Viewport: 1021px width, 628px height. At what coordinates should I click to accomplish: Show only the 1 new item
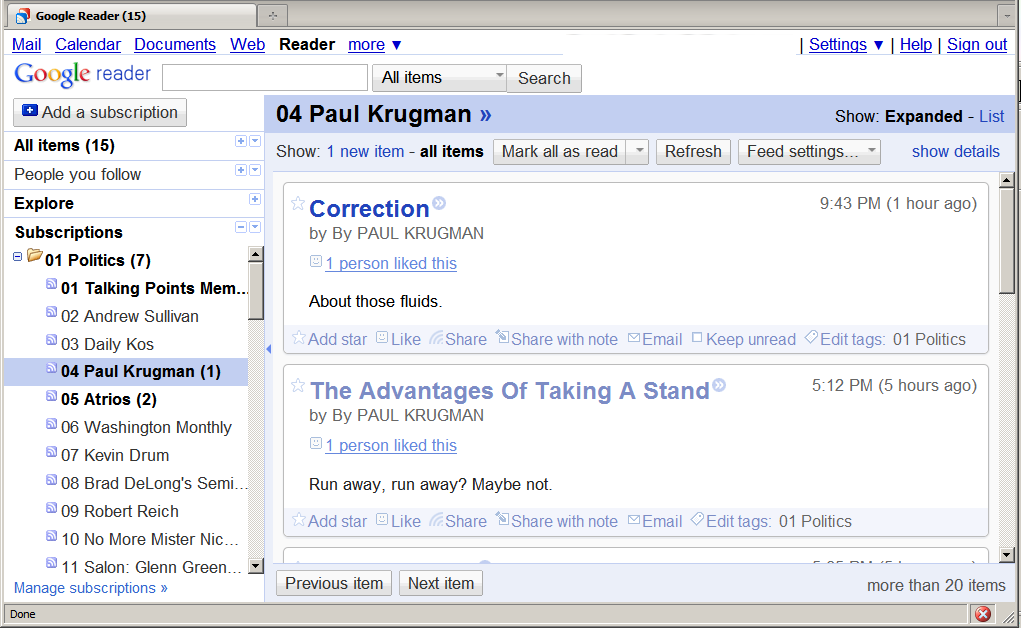[365, 152]
